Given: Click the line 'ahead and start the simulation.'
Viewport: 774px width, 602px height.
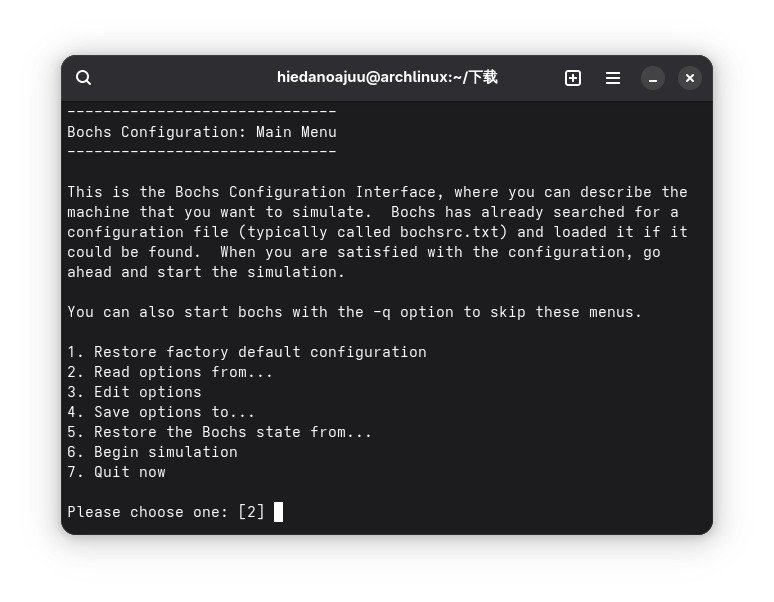Looking at the screenshot, I should [206, 272].
